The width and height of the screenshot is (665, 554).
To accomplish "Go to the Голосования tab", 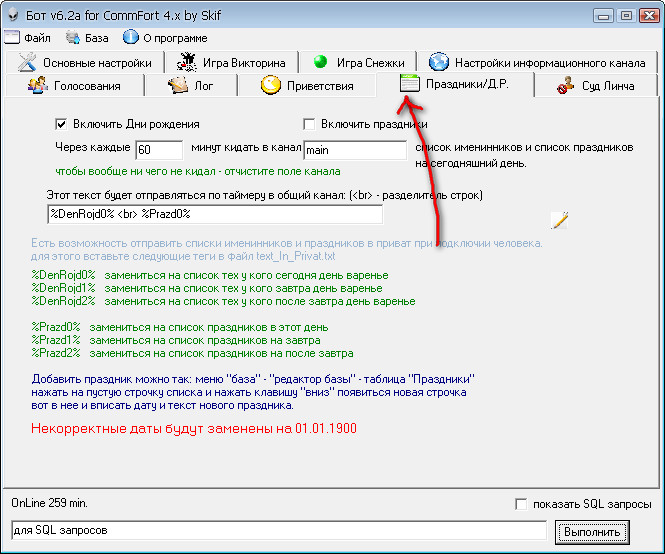I will (76, 86).
